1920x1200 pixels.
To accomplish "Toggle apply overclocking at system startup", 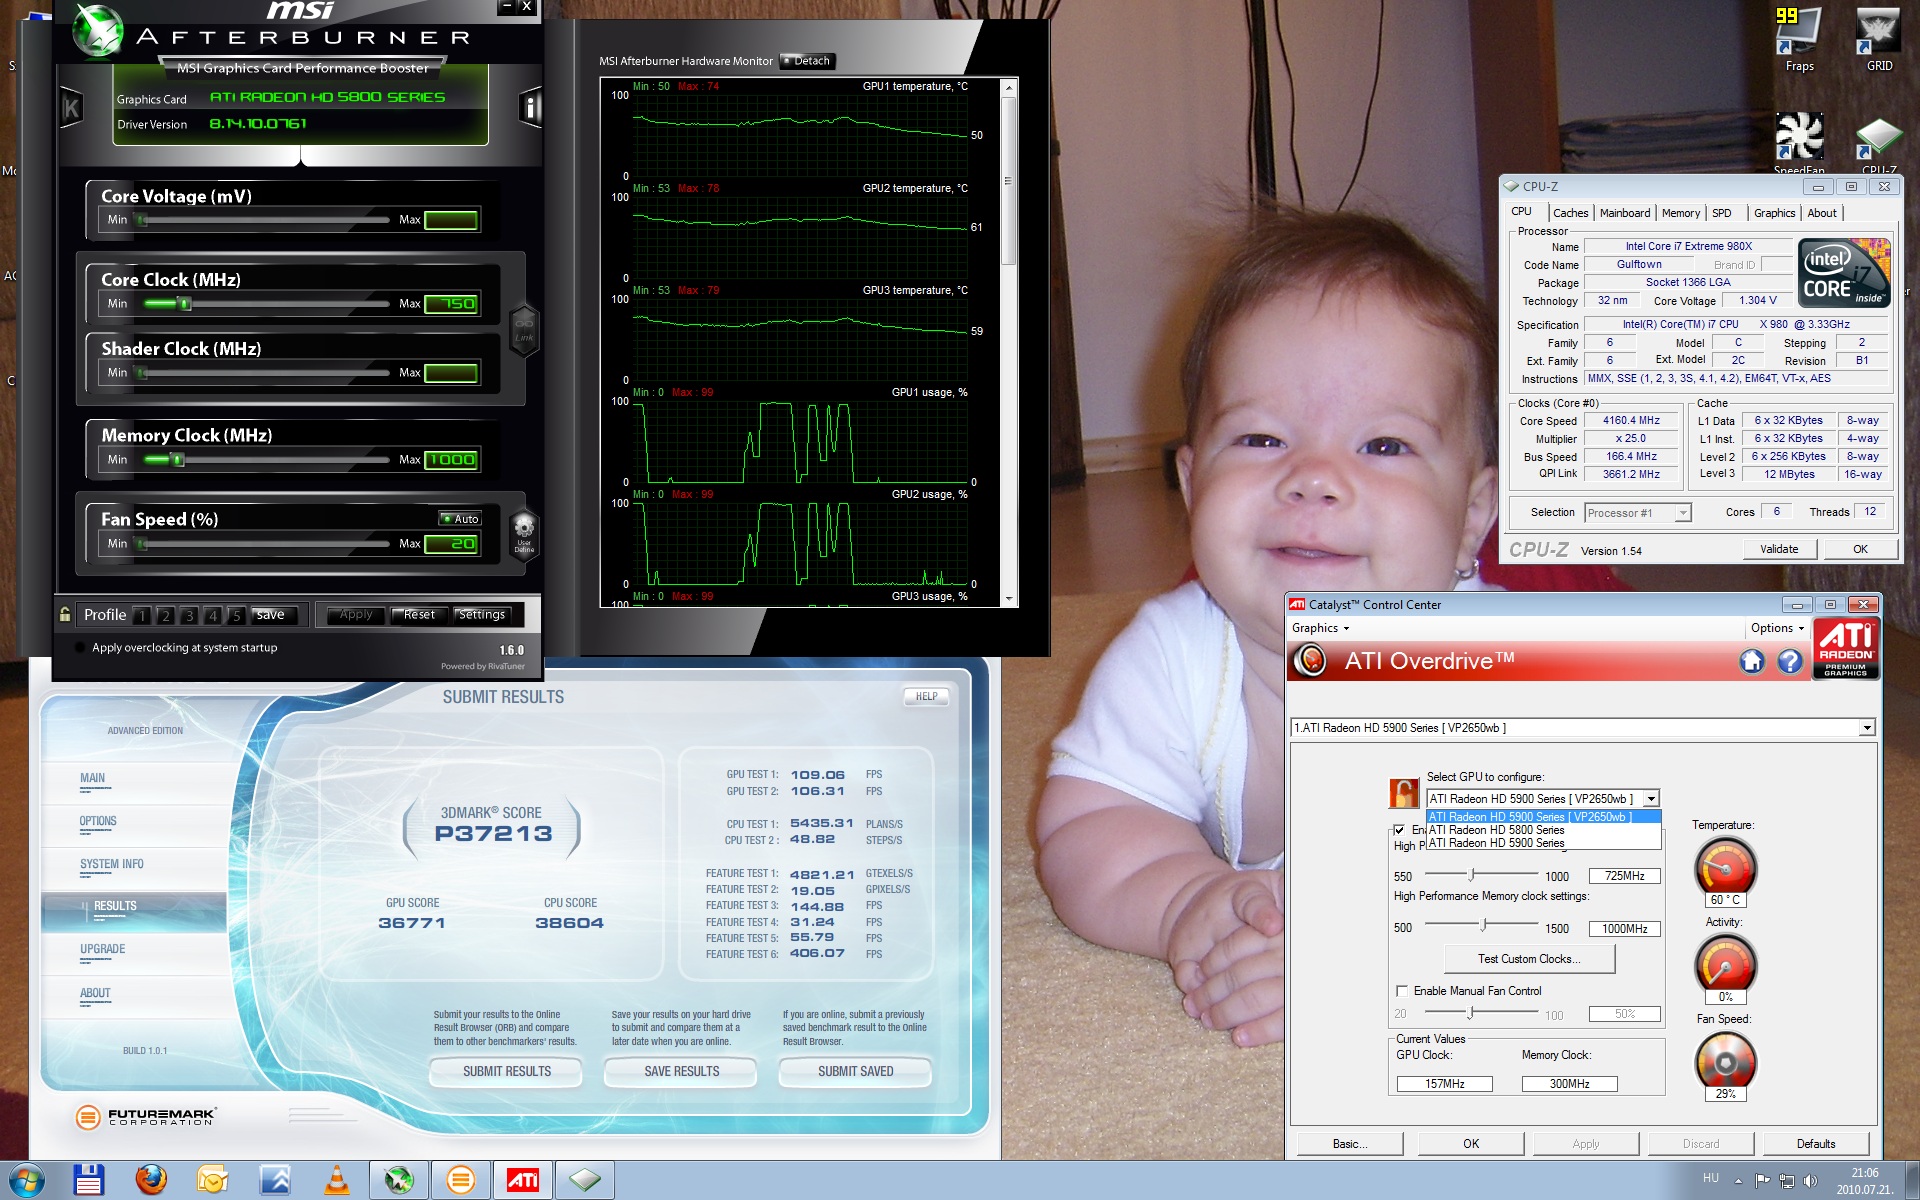I will click(x=80, y=648).
